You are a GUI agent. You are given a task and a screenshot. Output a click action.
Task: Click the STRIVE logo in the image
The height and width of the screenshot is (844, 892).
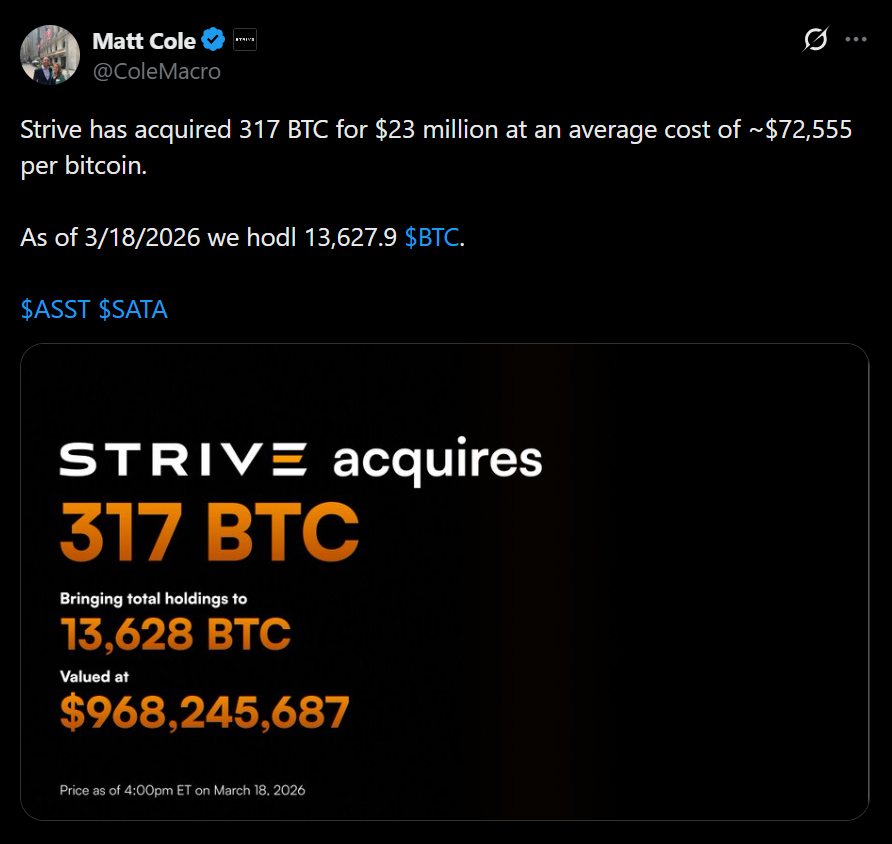(183, 461)
